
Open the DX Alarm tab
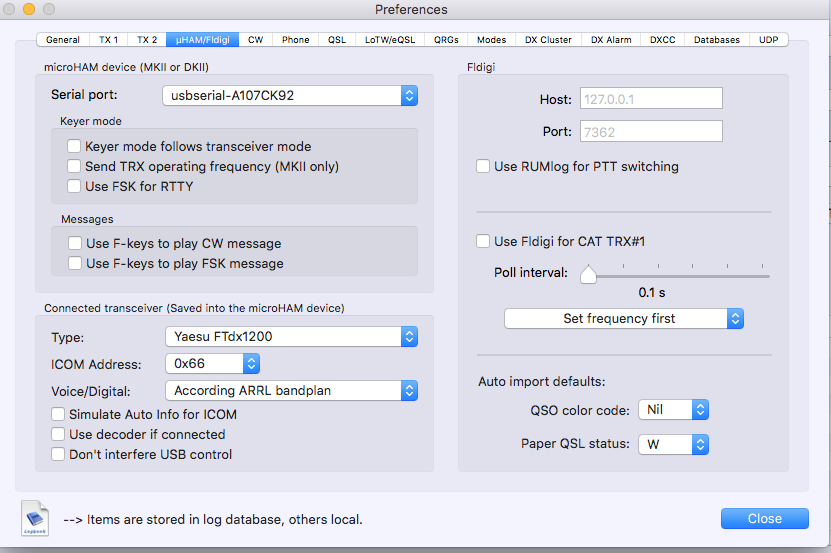(x=611, y=40)
